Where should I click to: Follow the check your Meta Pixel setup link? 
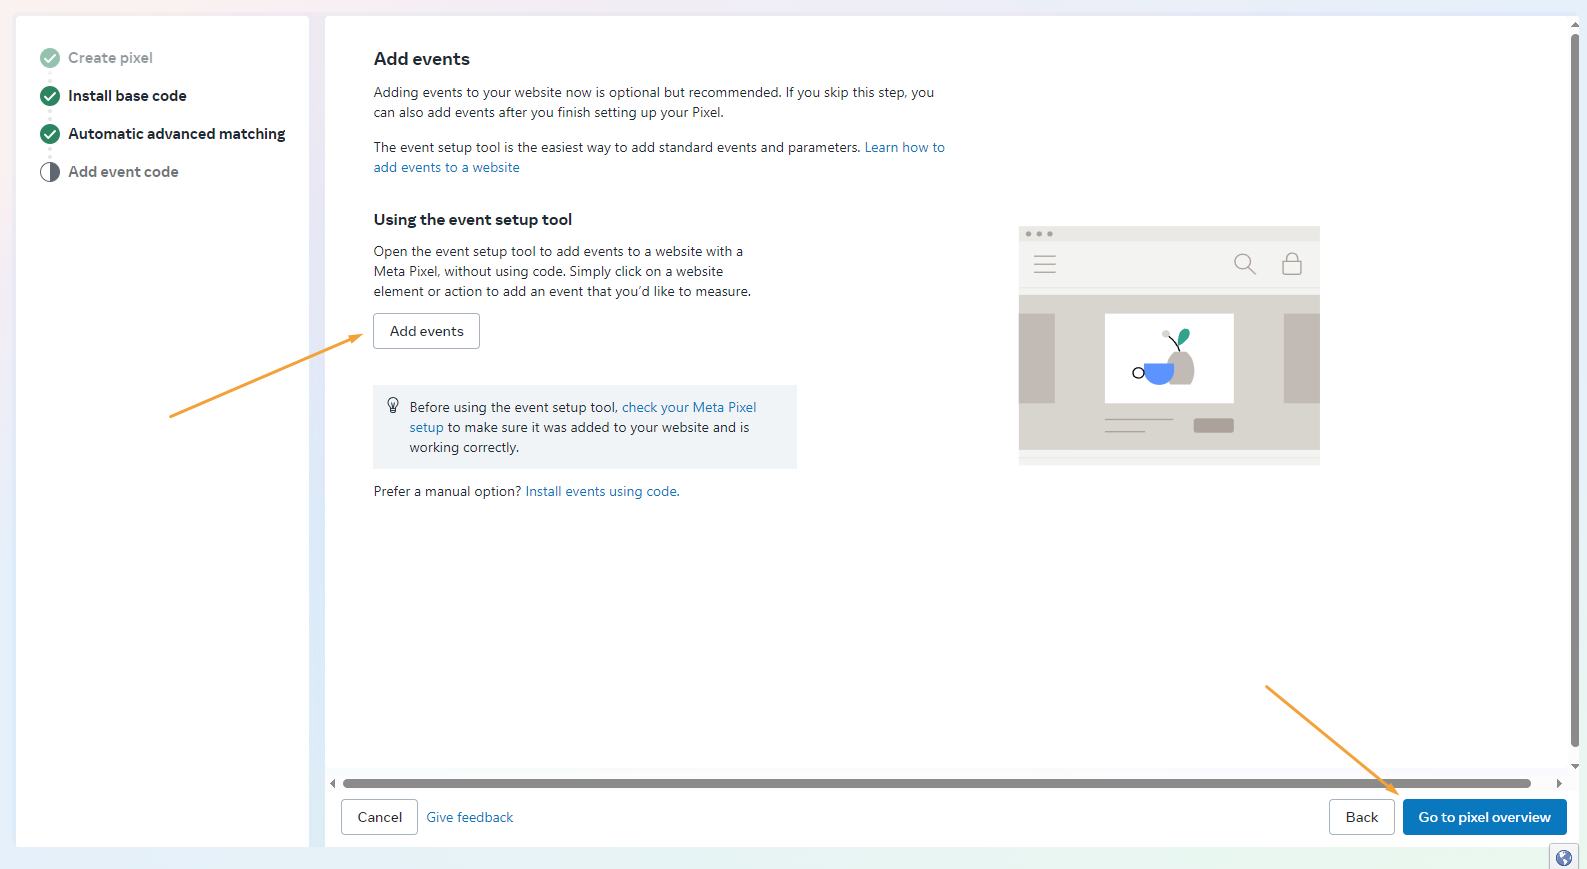coord(688,407)
